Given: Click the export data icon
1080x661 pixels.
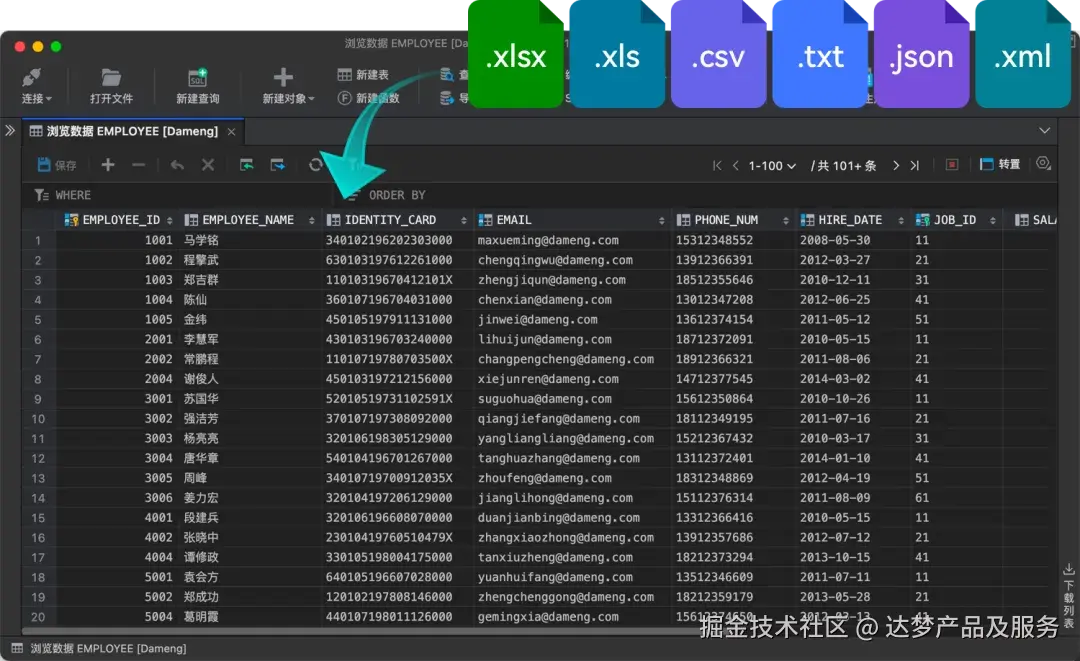Looking at the screenshot, I should click(278, 165).
